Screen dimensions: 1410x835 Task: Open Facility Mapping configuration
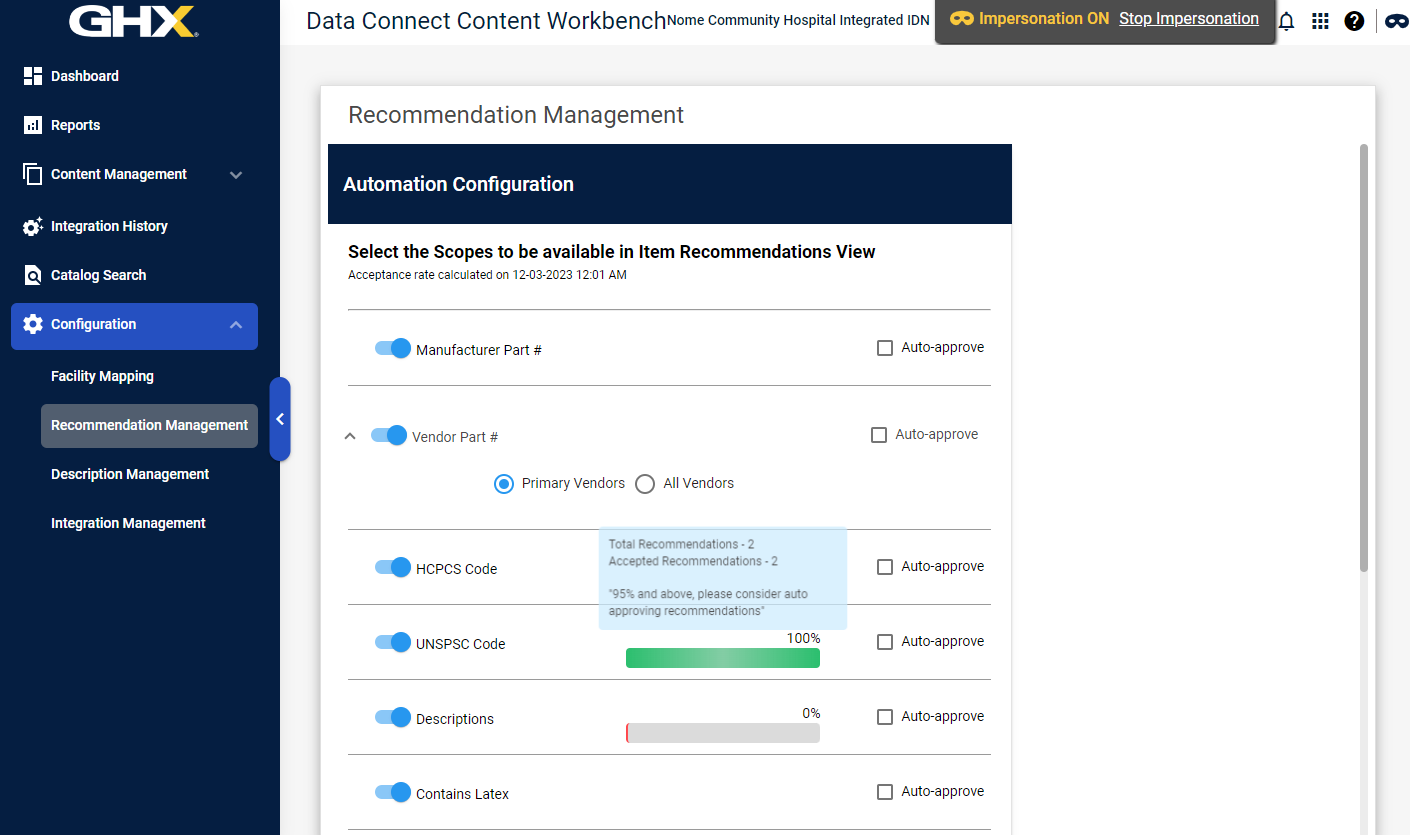102,376
